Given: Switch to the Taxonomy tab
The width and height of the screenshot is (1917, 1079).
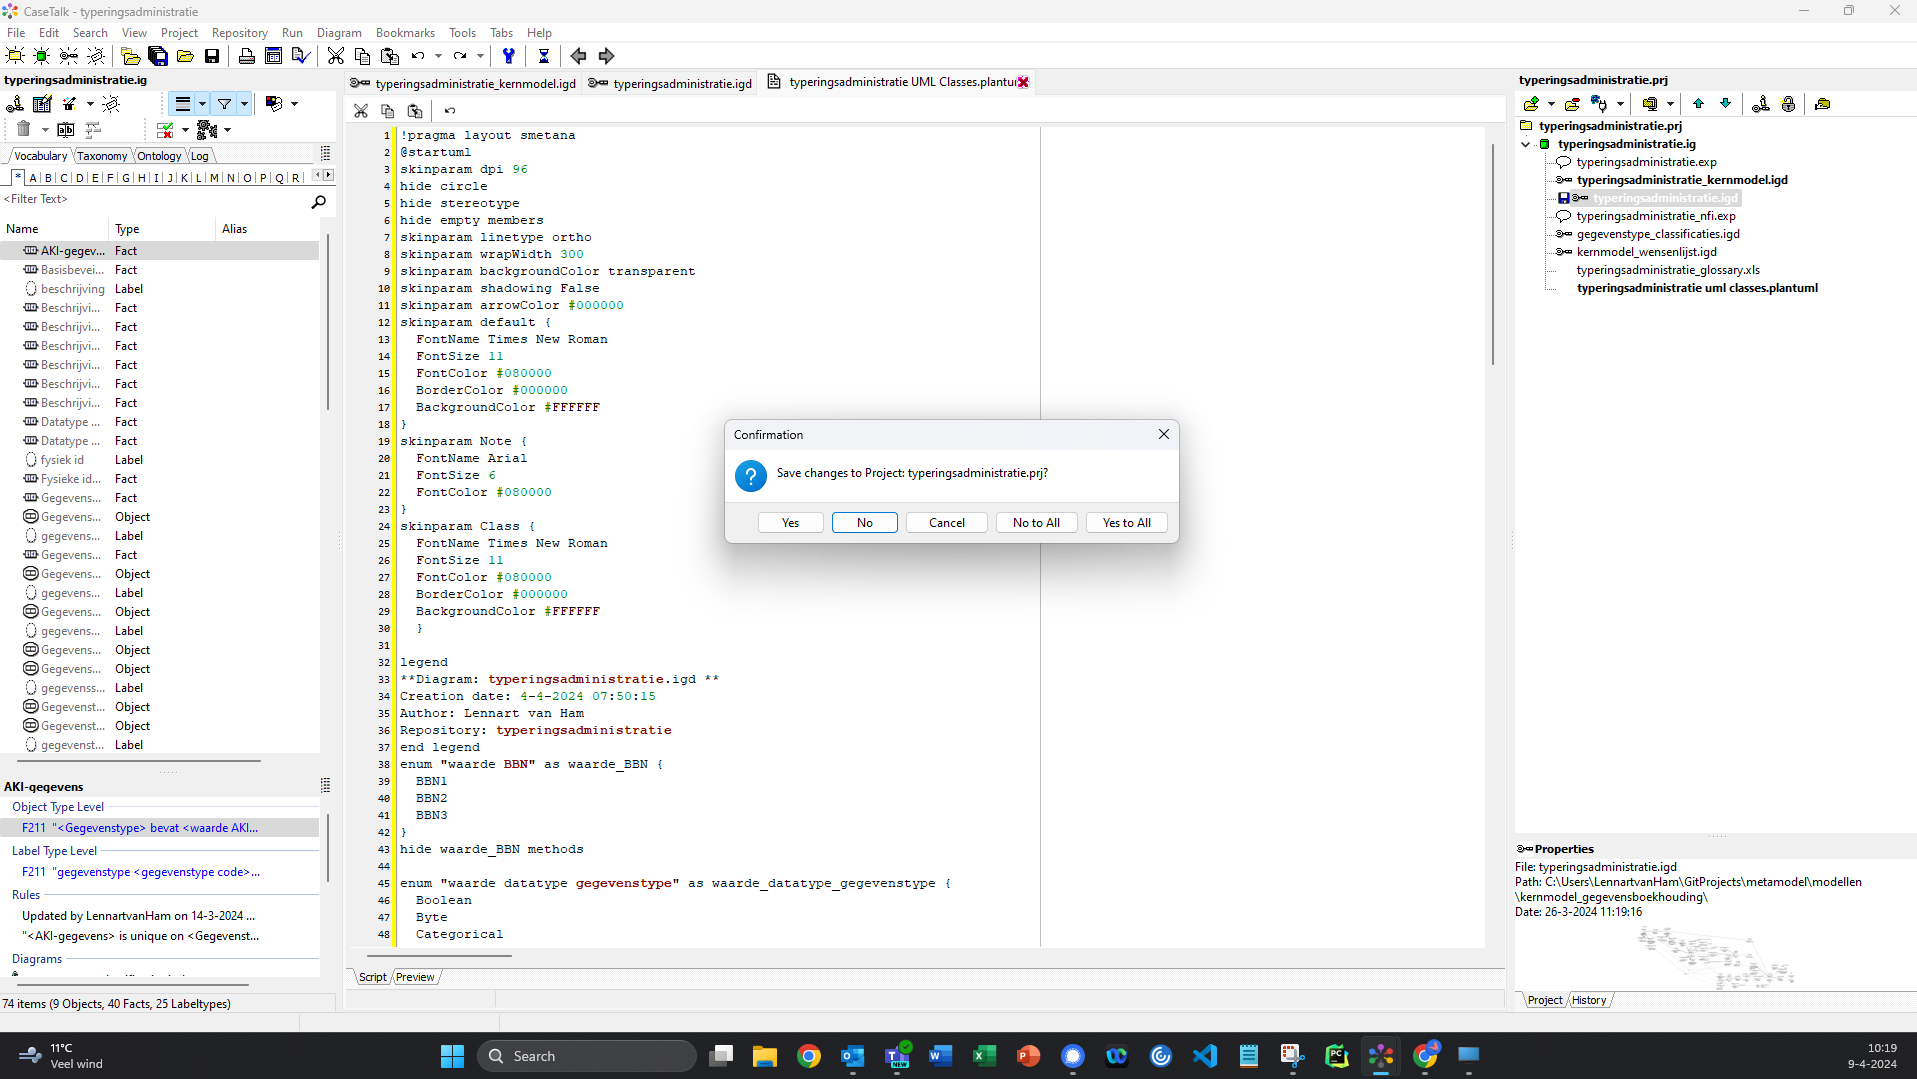Looking at the screenshot, I should point(102,156).
